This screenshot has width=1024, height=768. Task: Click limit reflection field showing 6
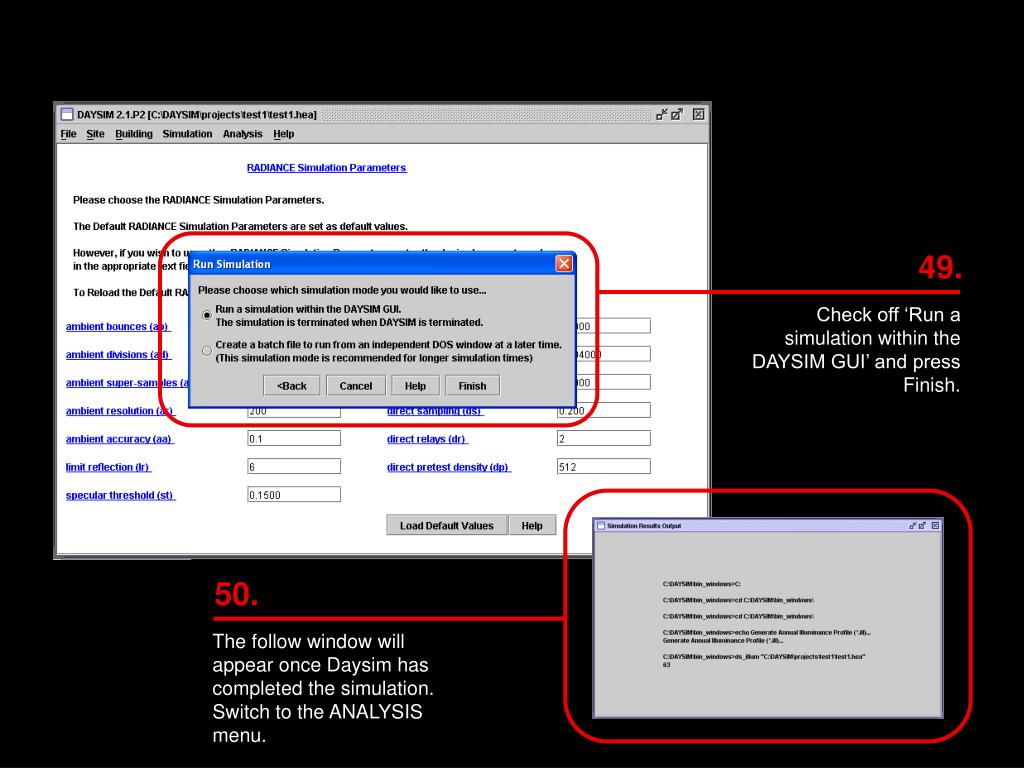point(294,466)
